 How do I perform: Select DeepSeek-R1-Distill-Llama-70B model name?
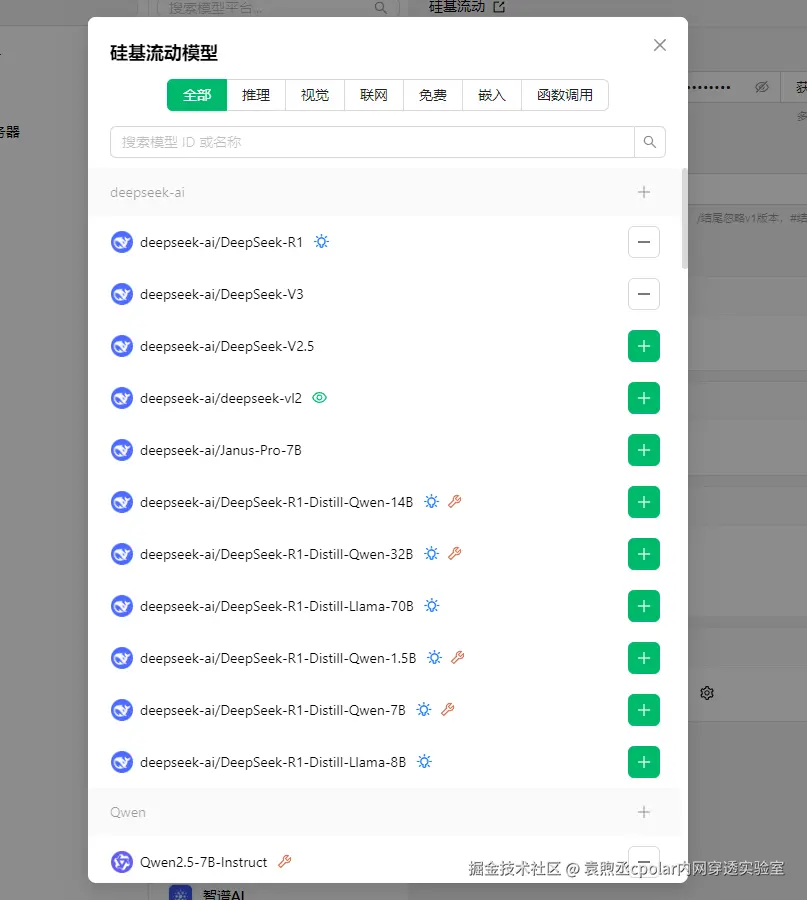[277, 606]
